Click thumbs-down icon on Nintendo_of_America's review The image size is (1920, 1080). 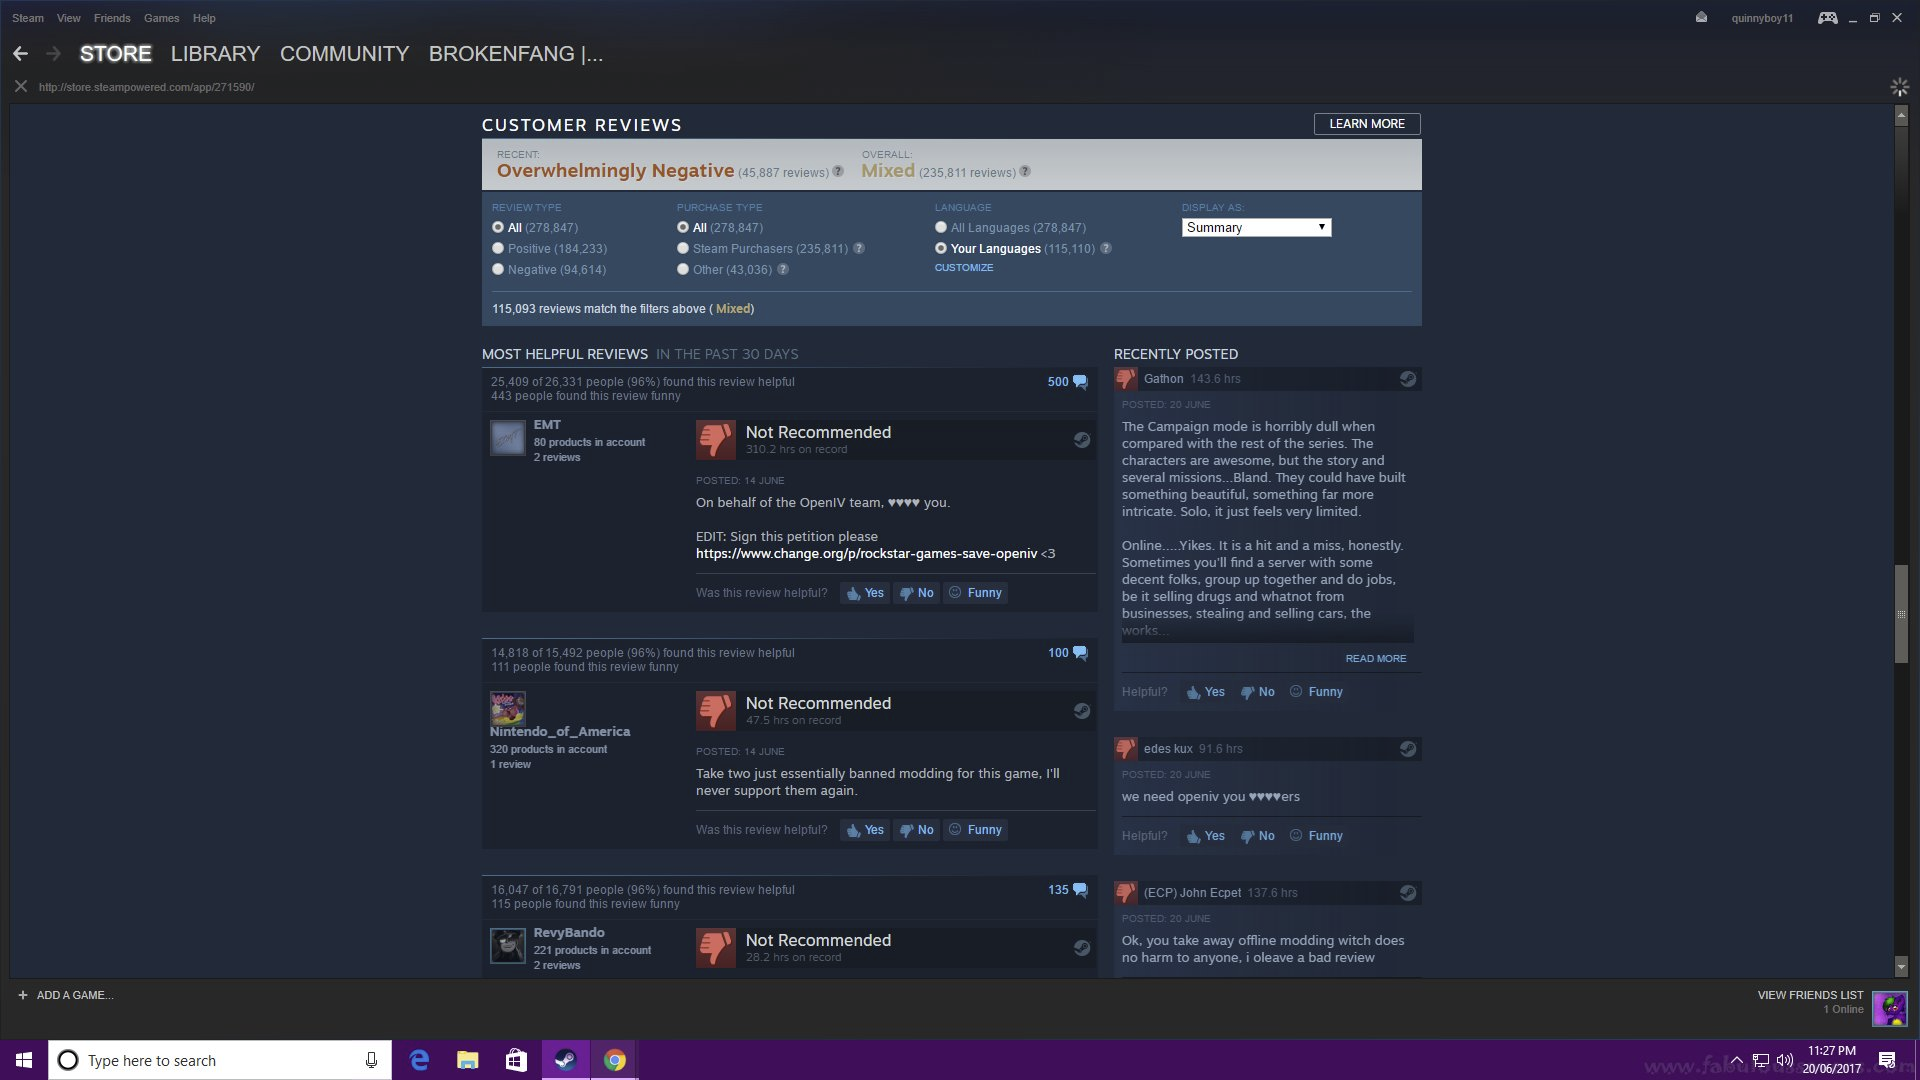[716, 711]
